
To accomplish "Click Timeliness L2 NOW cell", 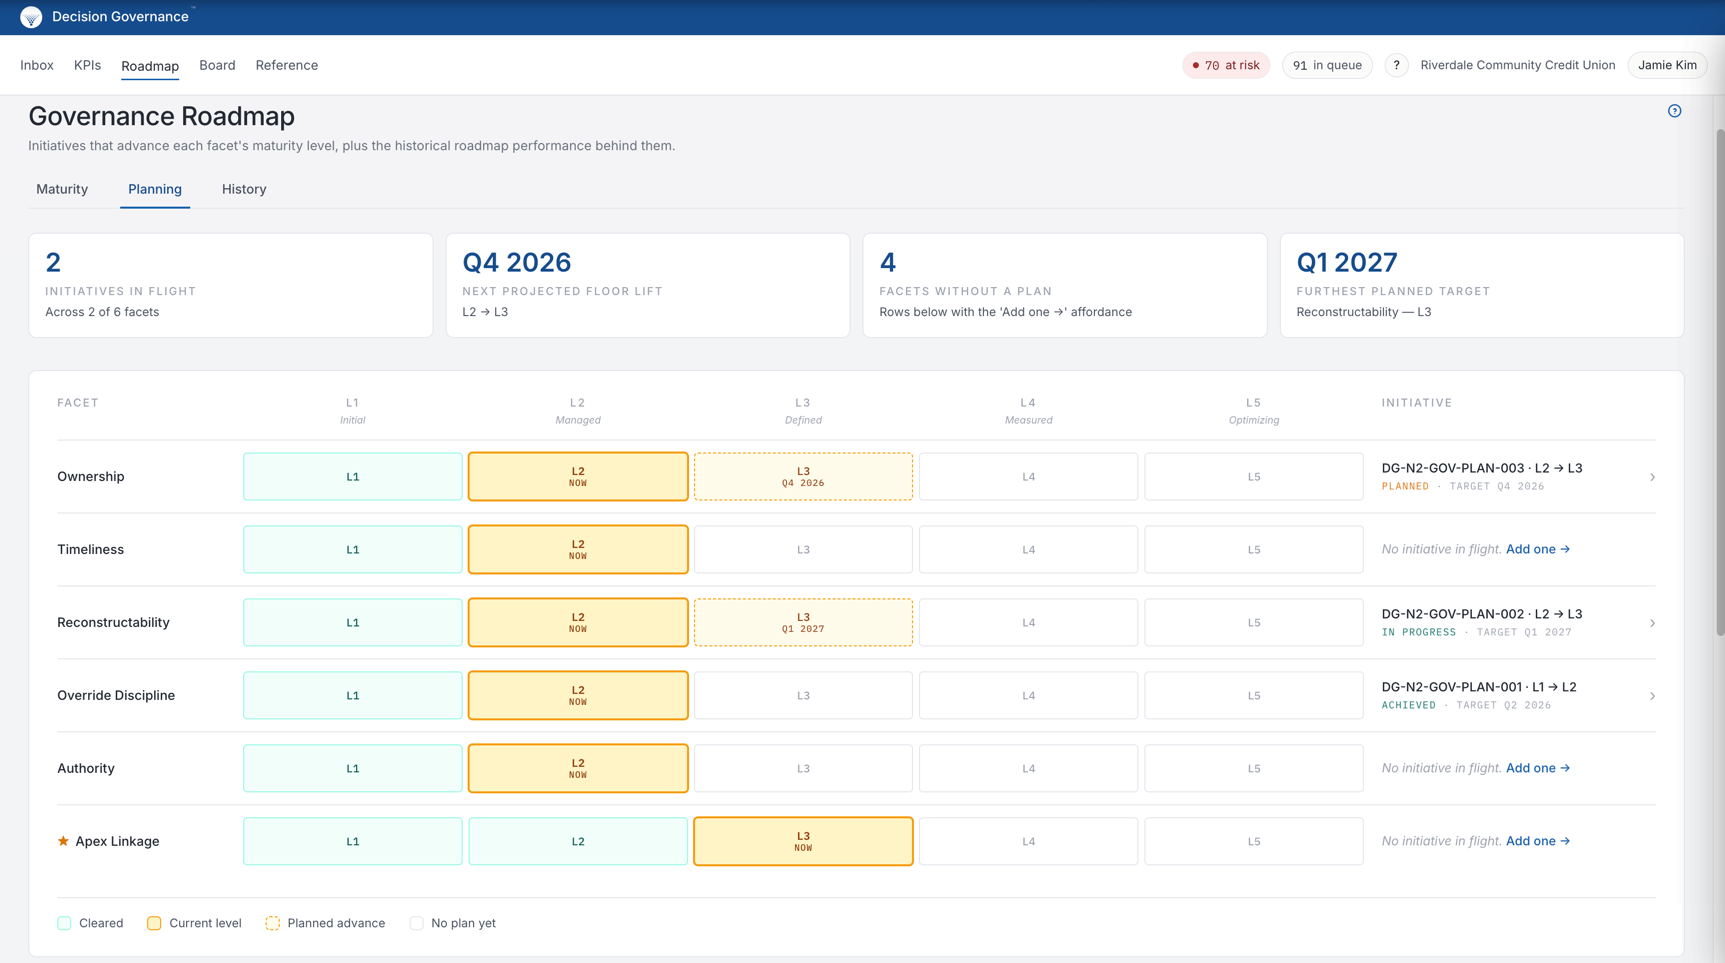I will [578, 549].
